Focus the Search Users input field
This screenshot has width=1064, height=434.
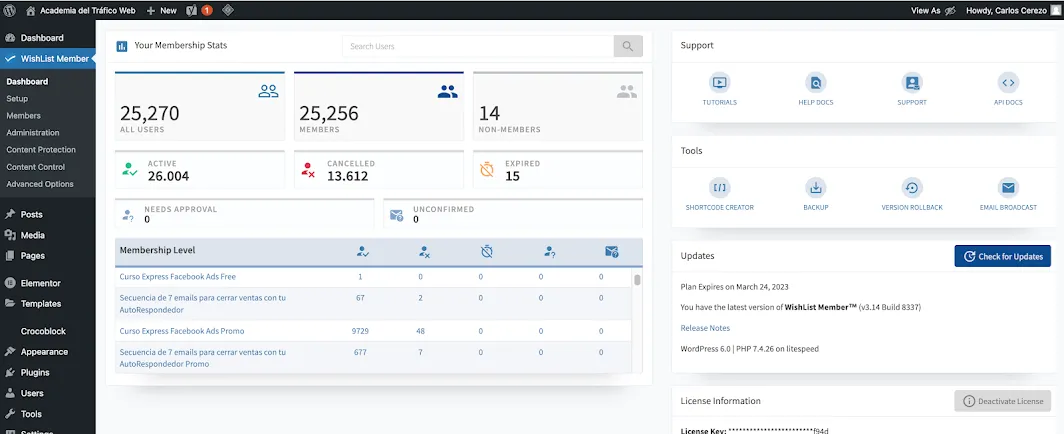click(x=478, y=46)
